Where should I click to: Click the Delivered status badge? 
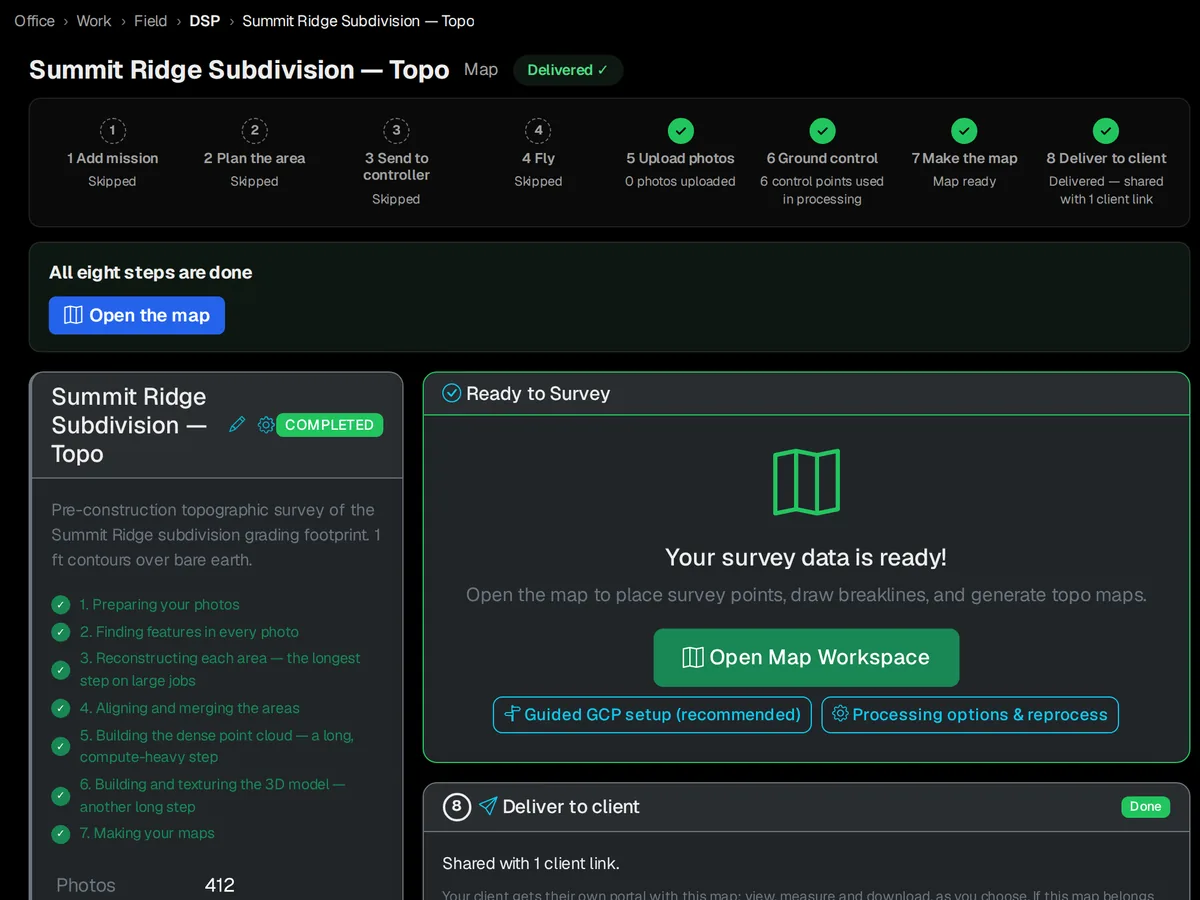click(568, 70)
